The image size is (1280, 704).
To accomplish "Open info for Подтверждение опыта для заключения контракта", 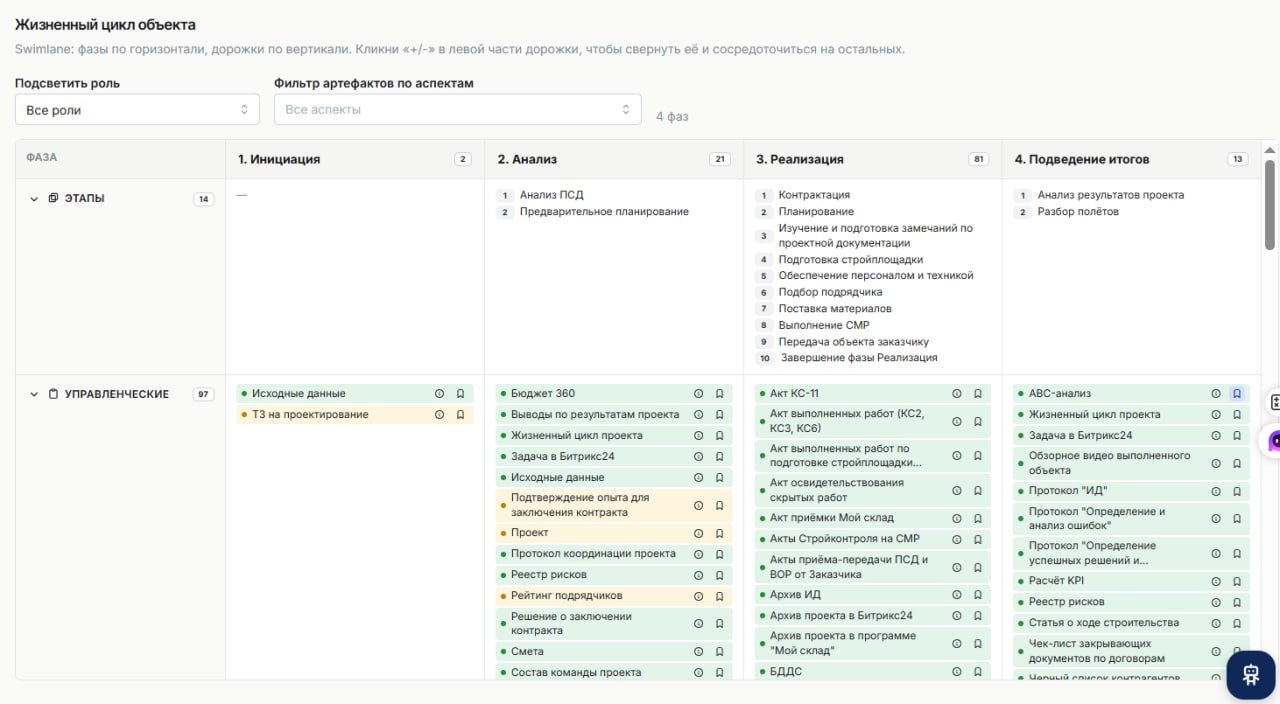I will 698,505.
